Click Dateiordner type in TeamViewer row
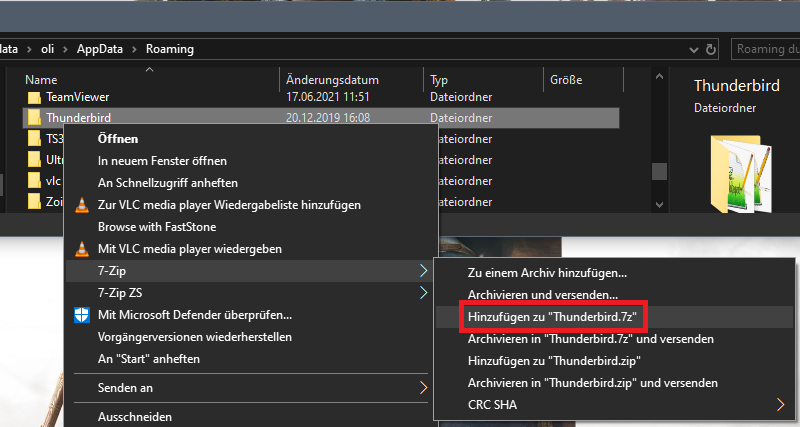Image resolution: width=800 pixels, height=427 pixels. [461, 97]
